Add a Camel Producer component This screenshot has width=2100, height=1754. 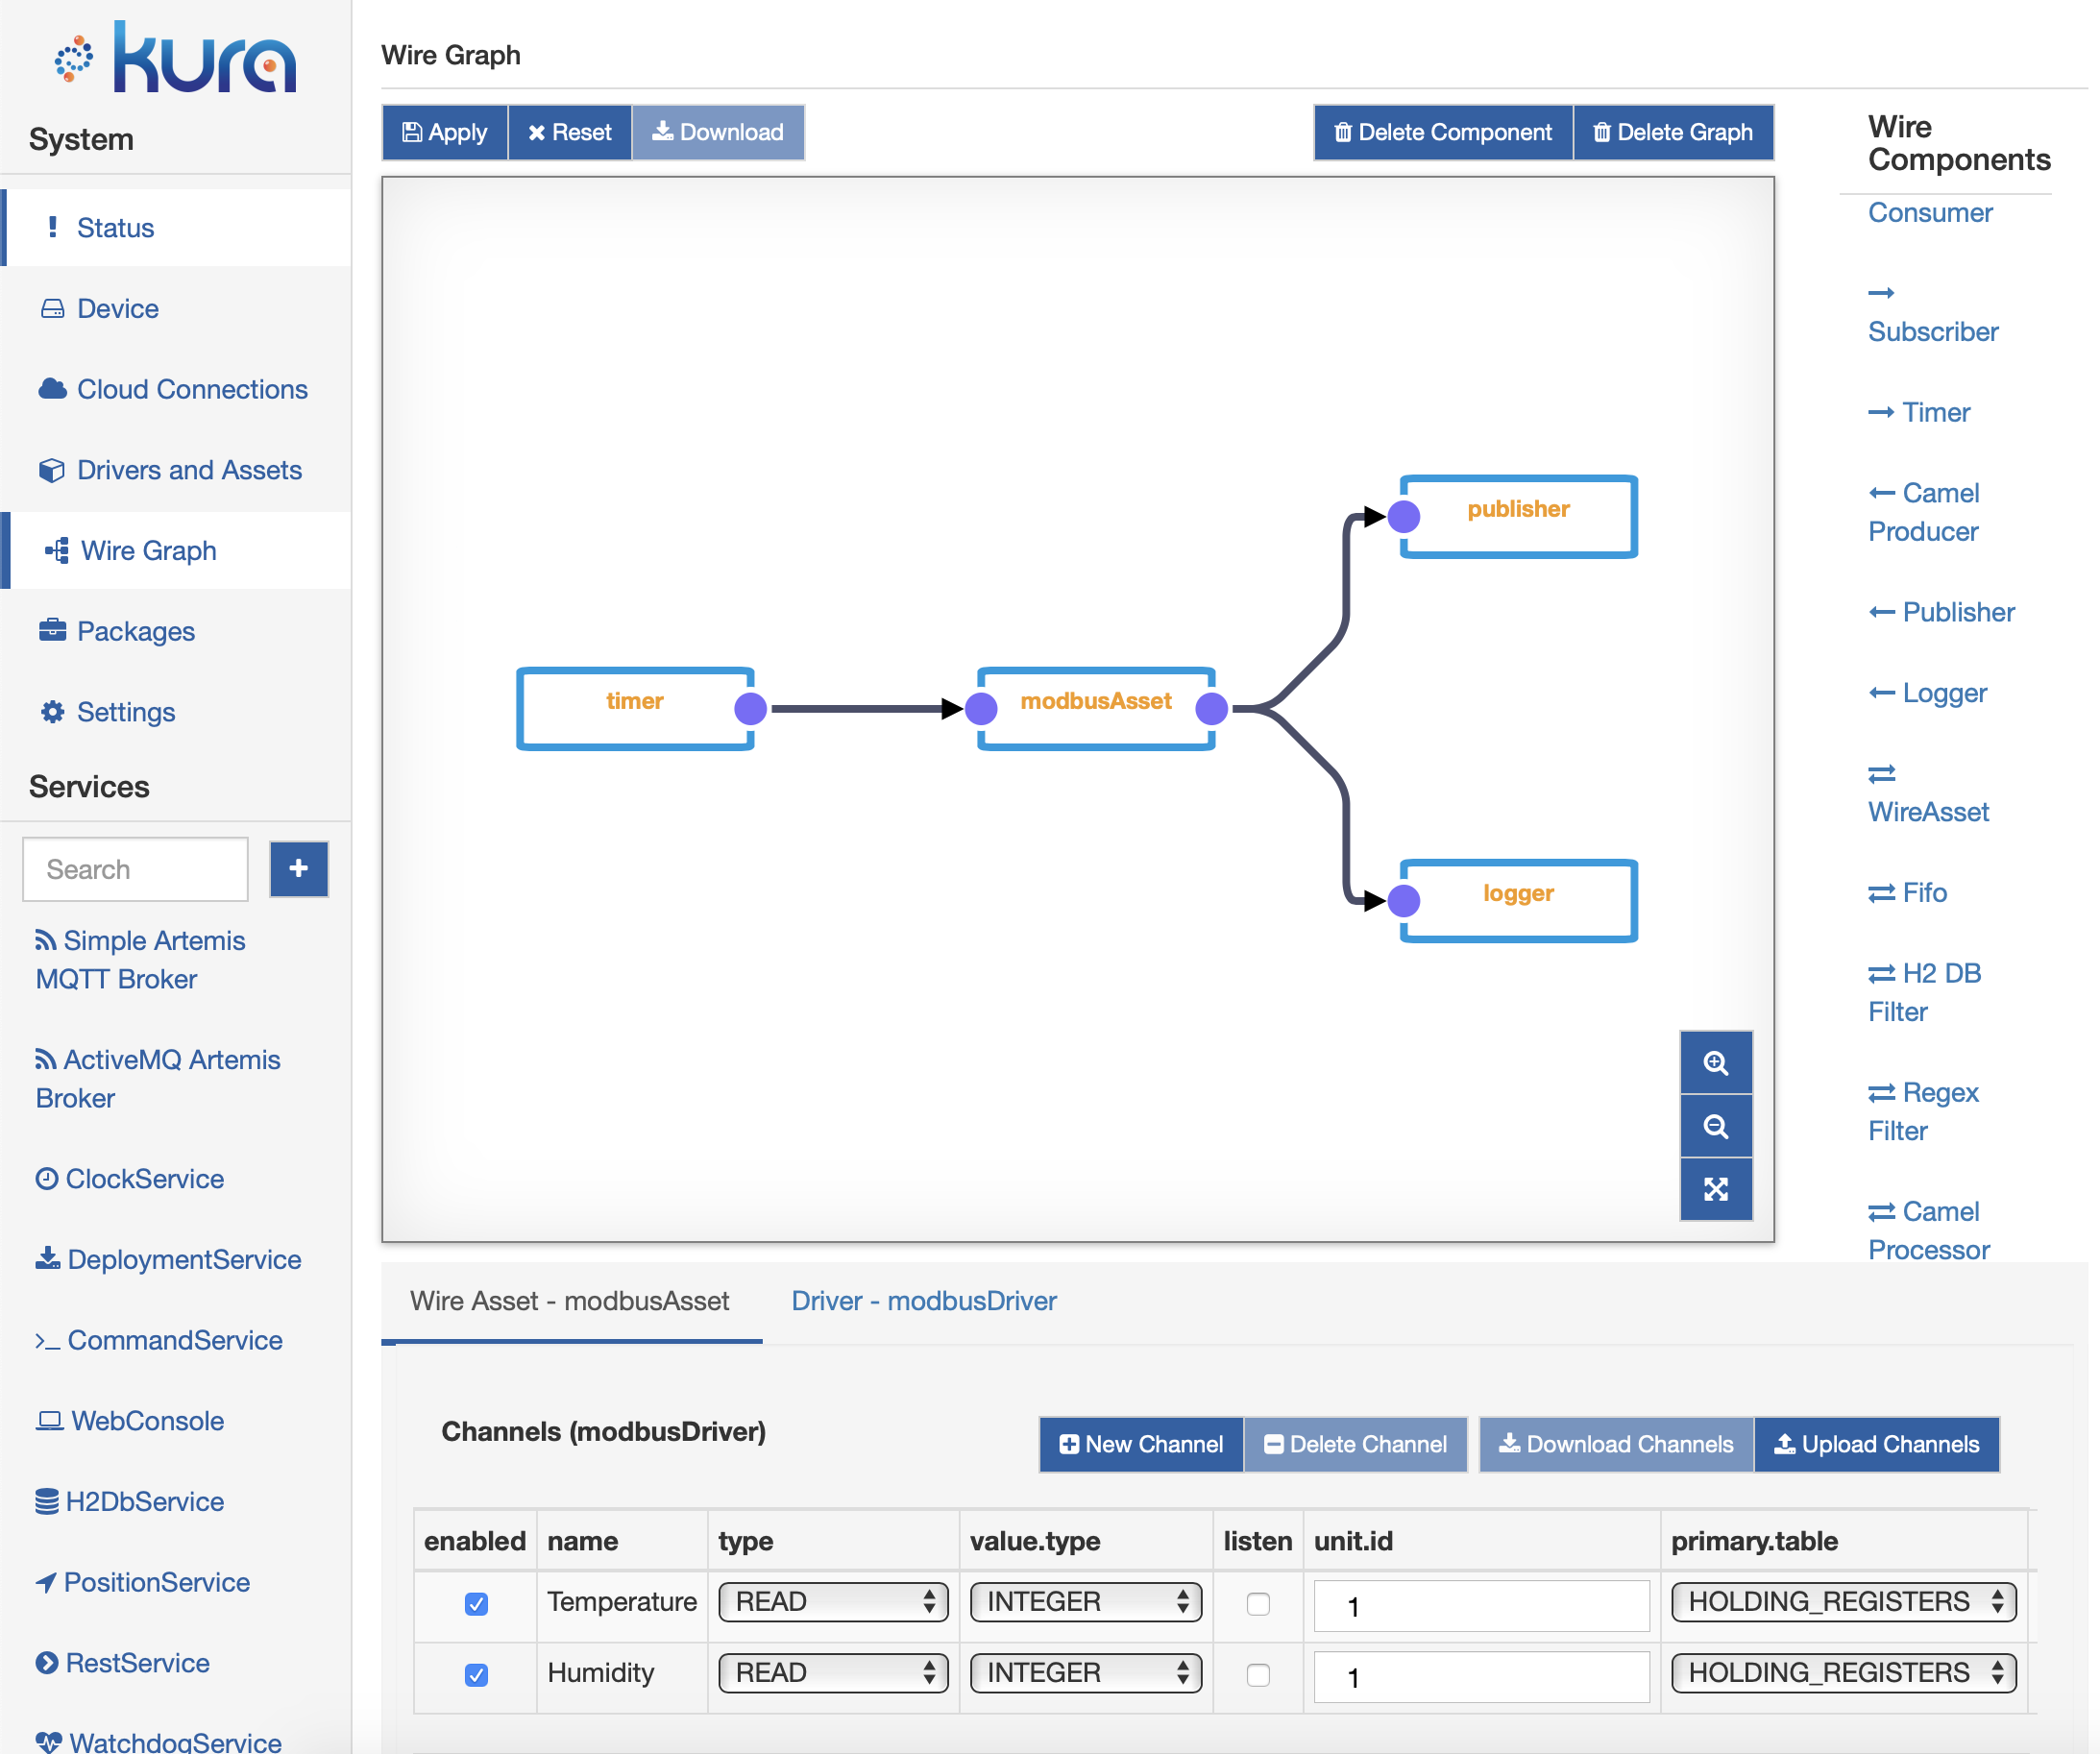(1923, 512)
